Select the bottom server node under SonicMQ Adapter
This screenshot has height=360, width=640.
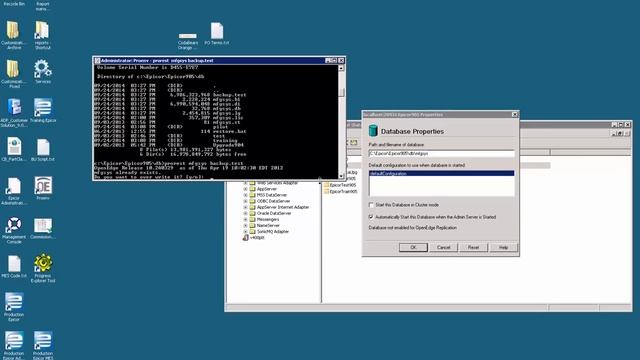(254, 238)
